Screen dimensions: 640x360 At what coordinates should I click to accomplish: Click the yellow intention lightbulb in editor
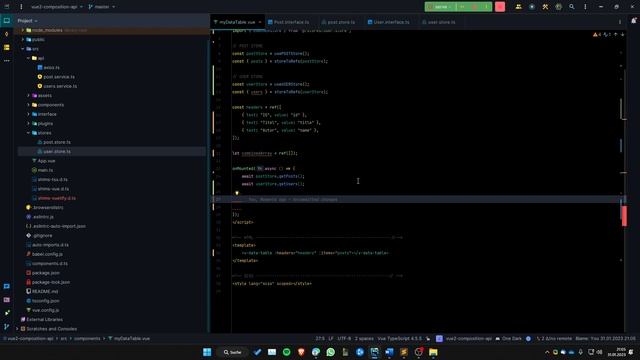237,193
